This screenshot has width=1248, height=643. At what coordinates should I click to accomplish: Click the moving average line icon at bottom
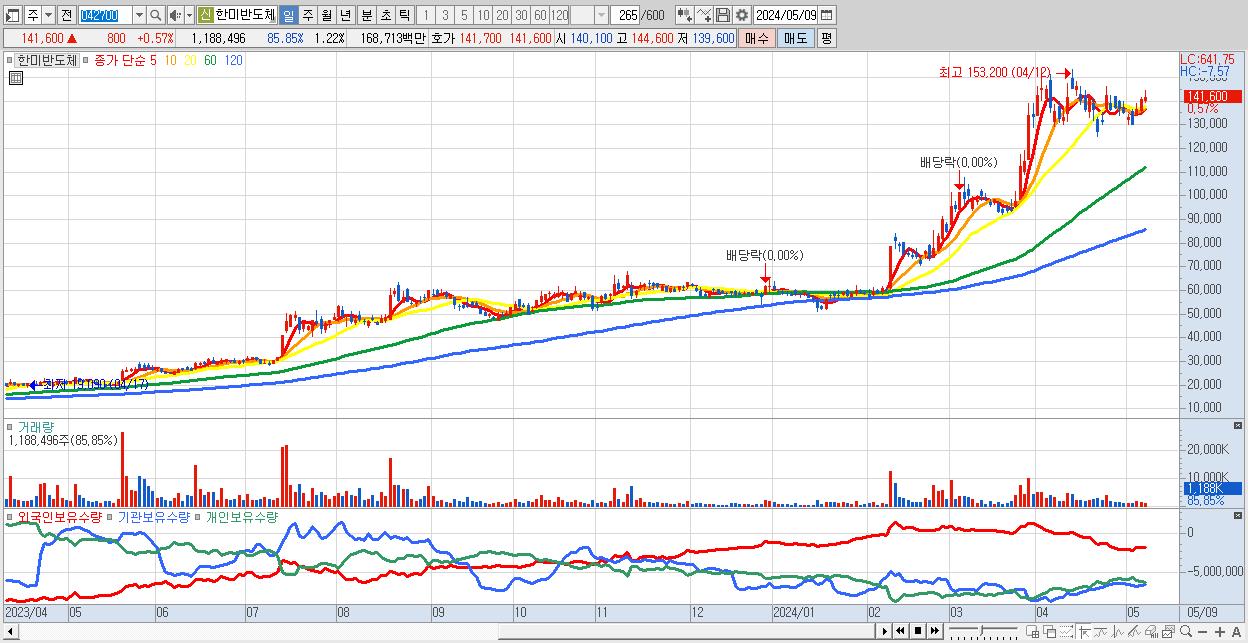tap(1101, 631)
